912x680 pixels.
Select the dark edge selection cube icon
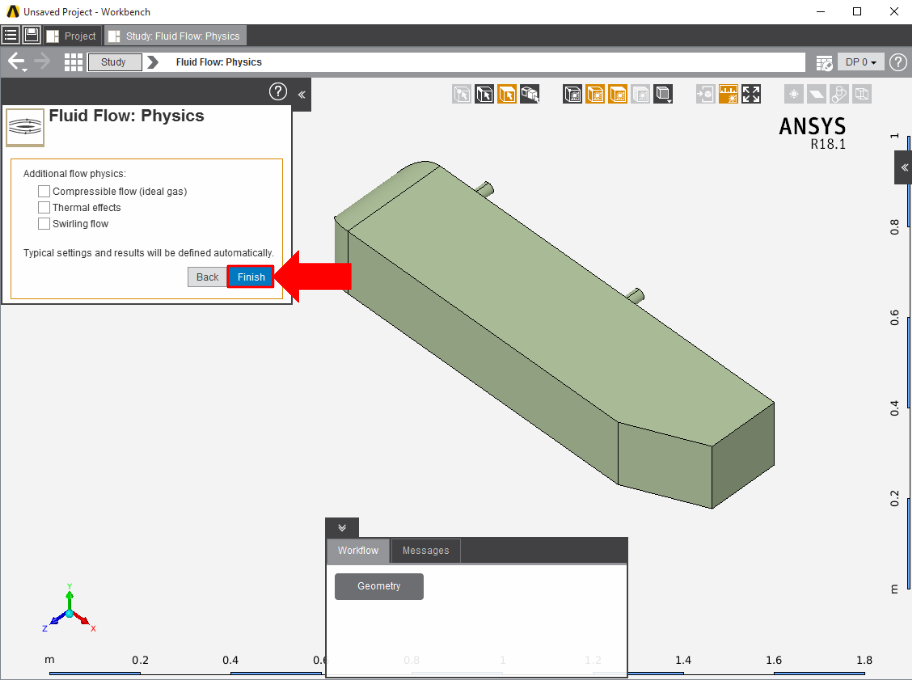484,94
